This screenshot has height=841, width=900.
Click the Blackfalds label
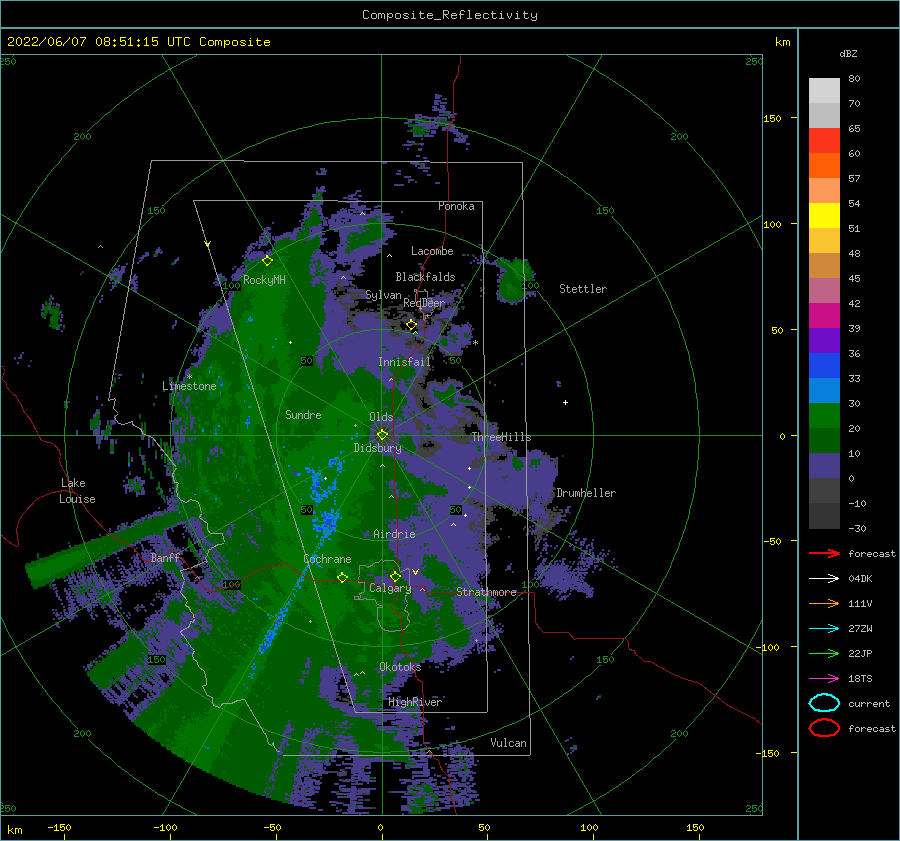click(425, 277)
